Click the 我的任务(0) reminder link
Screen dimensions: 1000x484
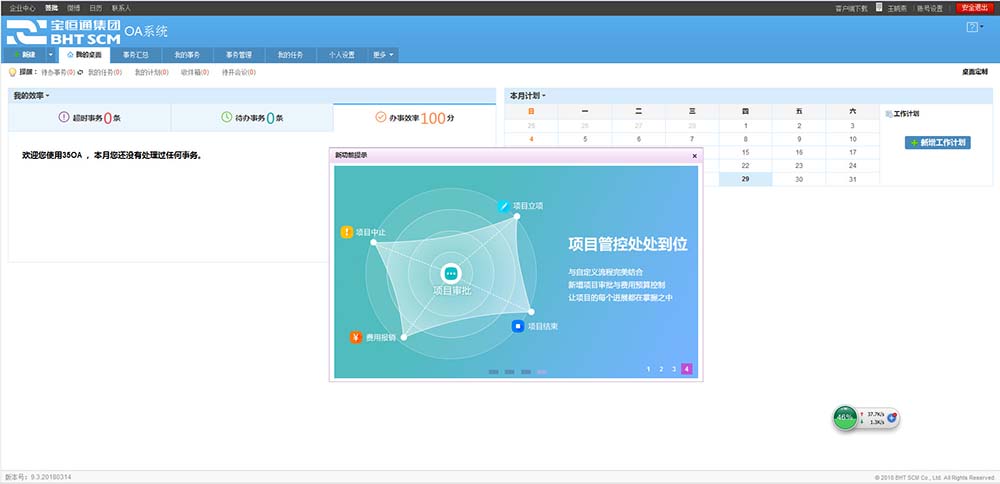105,73
